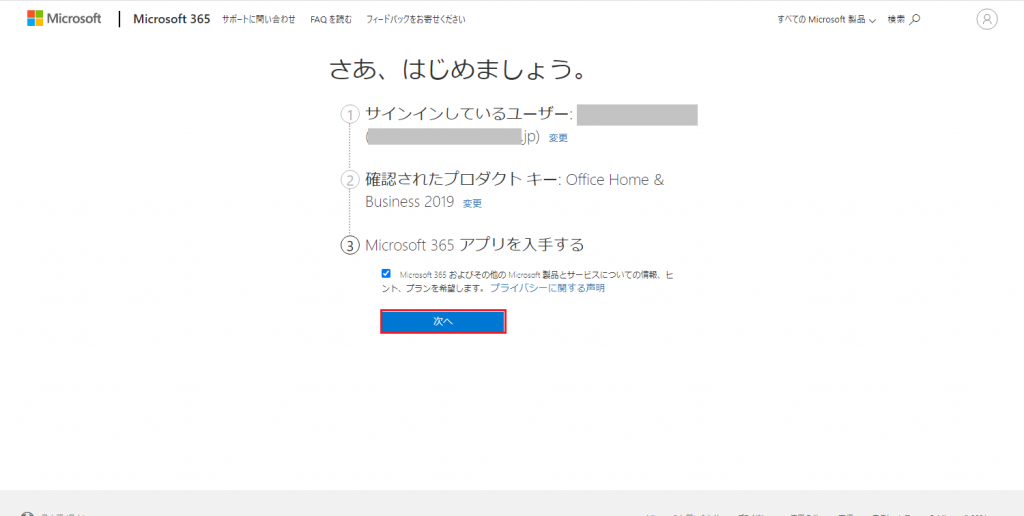
Task: Open the Microsoft 365 header link
Action: tap(172, 19)
